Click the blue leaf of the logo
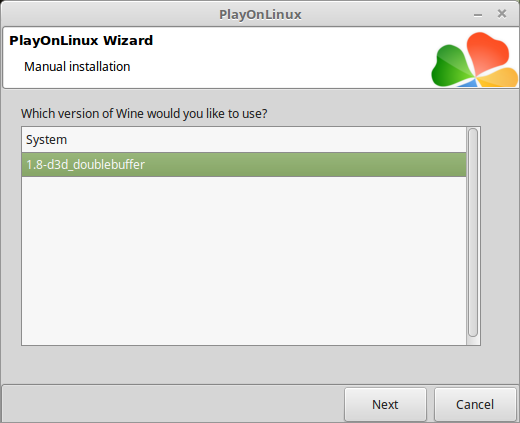520x423 pixels. [468, 83]
